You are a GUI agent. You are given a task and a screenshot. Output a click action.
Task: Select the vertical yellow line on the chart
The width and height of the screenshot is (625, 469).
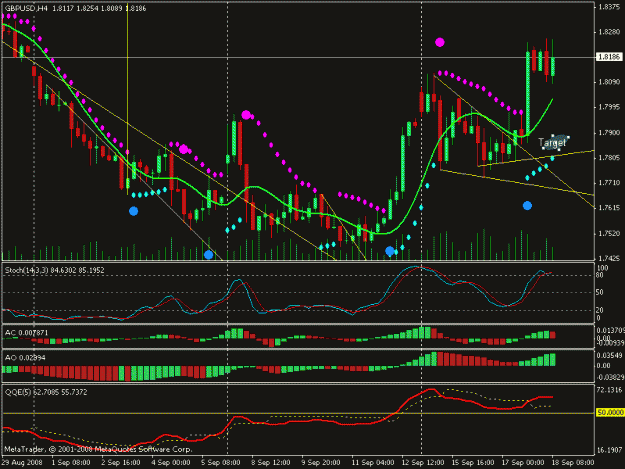coord(128,98)
